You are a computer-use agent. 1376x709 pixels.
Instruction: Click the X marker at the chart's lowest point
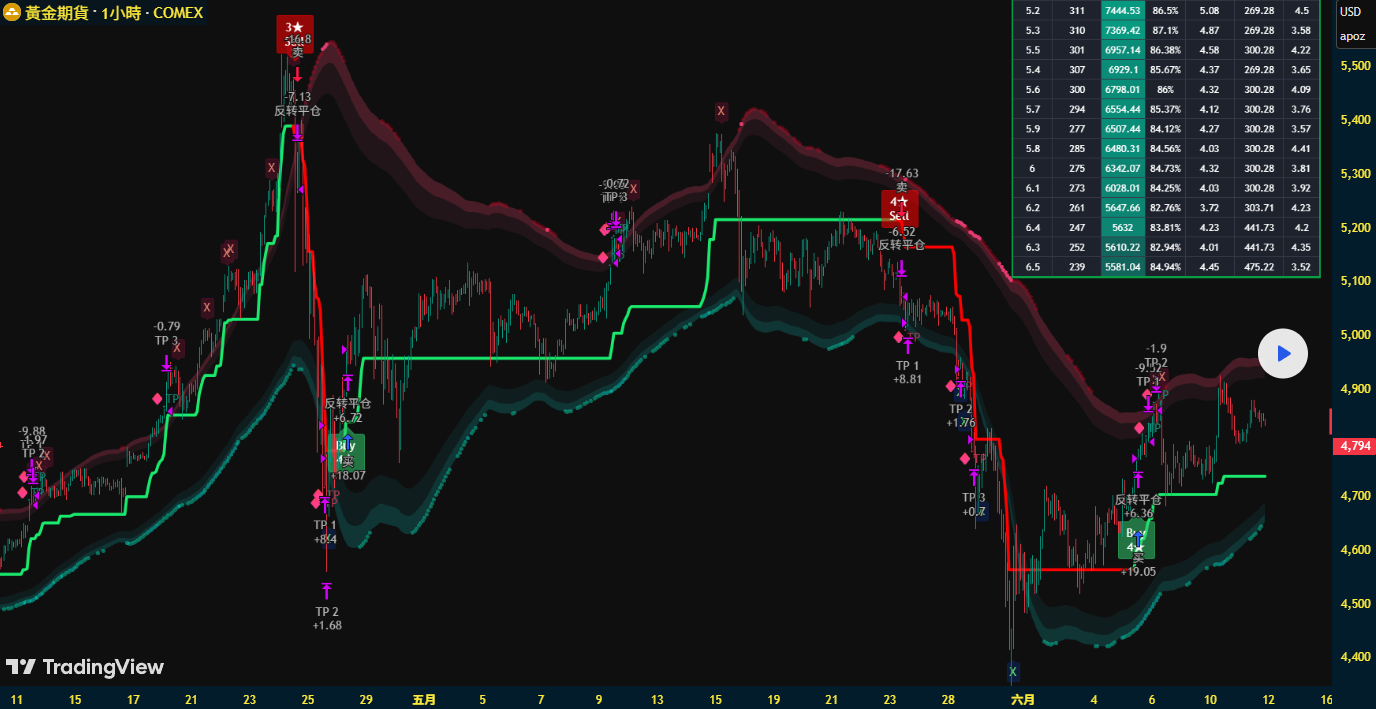(x=1012, y=671)
